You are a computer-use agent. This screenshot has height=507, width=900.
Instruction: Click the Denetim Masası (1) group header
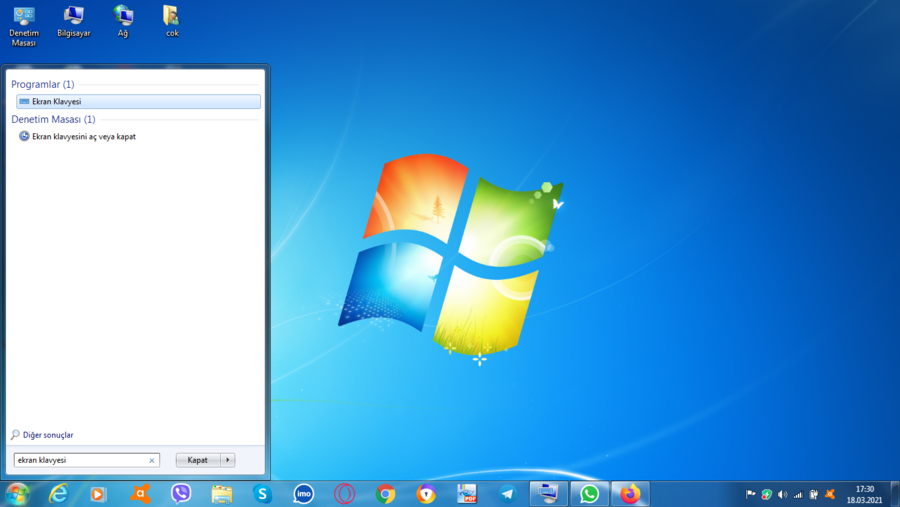click(53, 119)
